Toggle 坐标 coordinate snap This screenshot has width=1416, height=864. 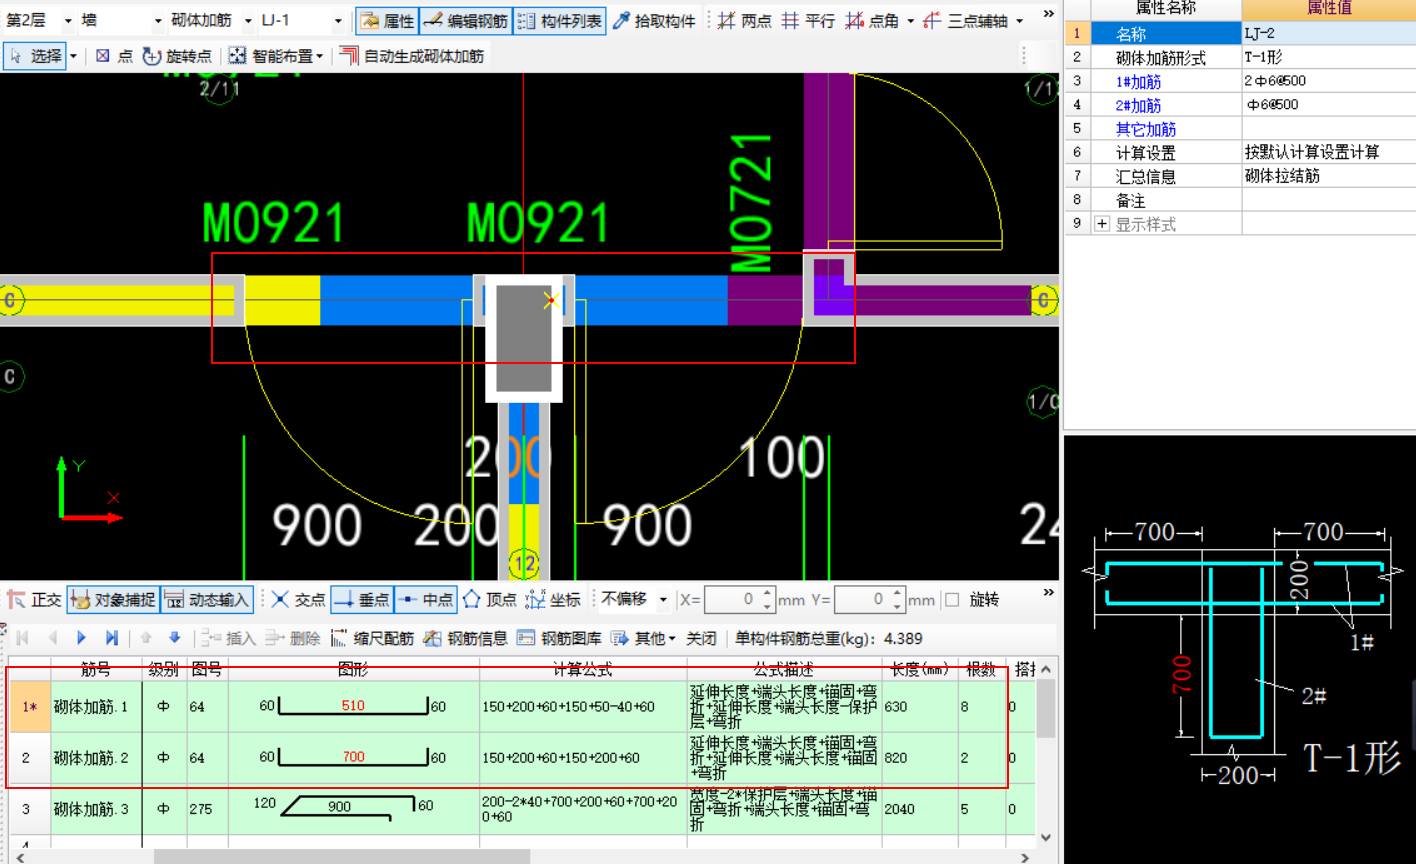[x=553, y=600]
